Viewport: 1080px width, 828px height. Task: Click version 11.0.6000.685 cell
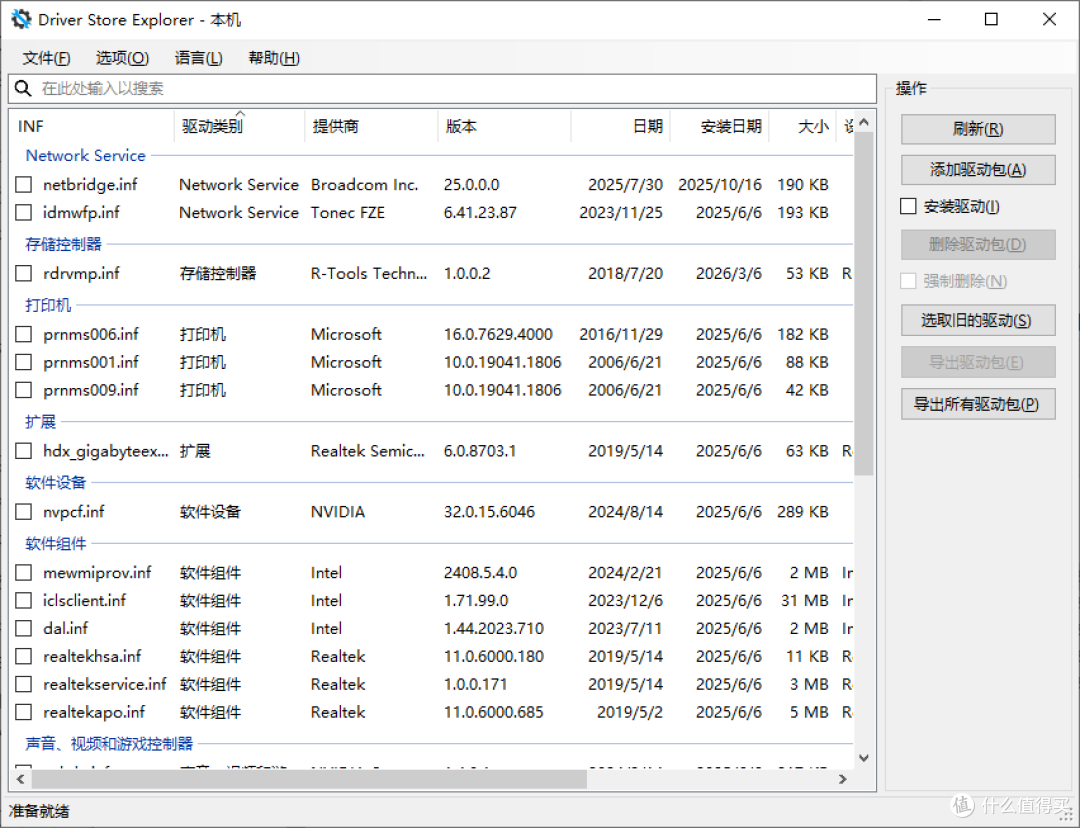(493, 712)
